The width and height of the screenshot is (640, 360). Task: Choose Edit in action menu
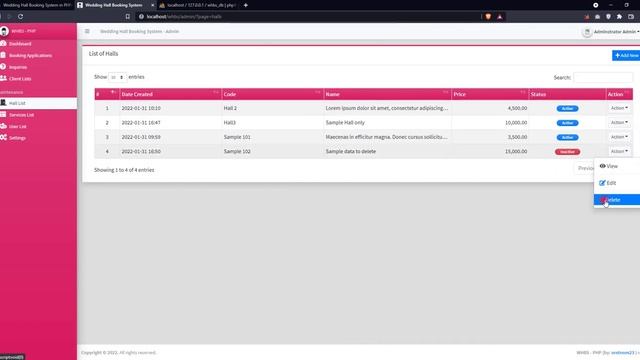click(x=617, y=183)
